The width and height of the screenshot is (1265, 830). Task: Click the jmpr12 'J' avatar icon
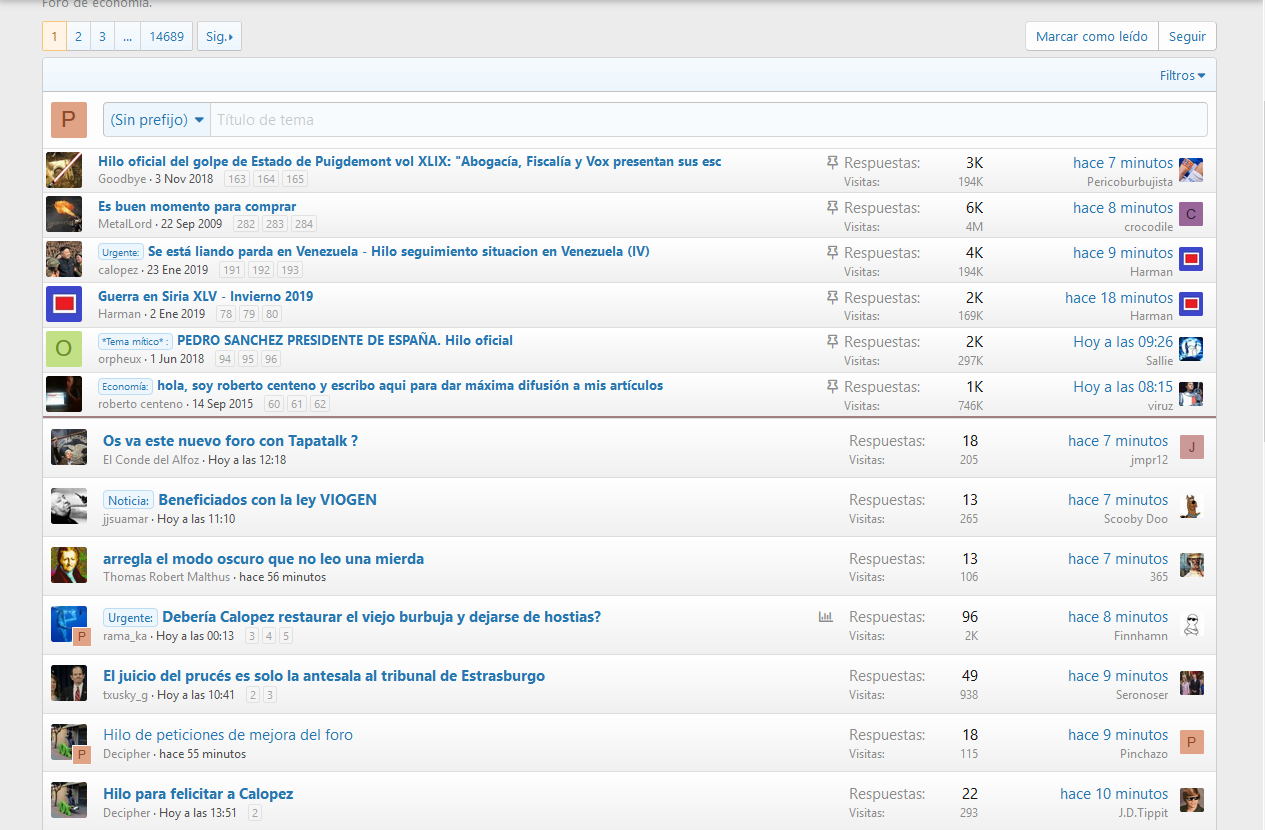[1191, 447]
